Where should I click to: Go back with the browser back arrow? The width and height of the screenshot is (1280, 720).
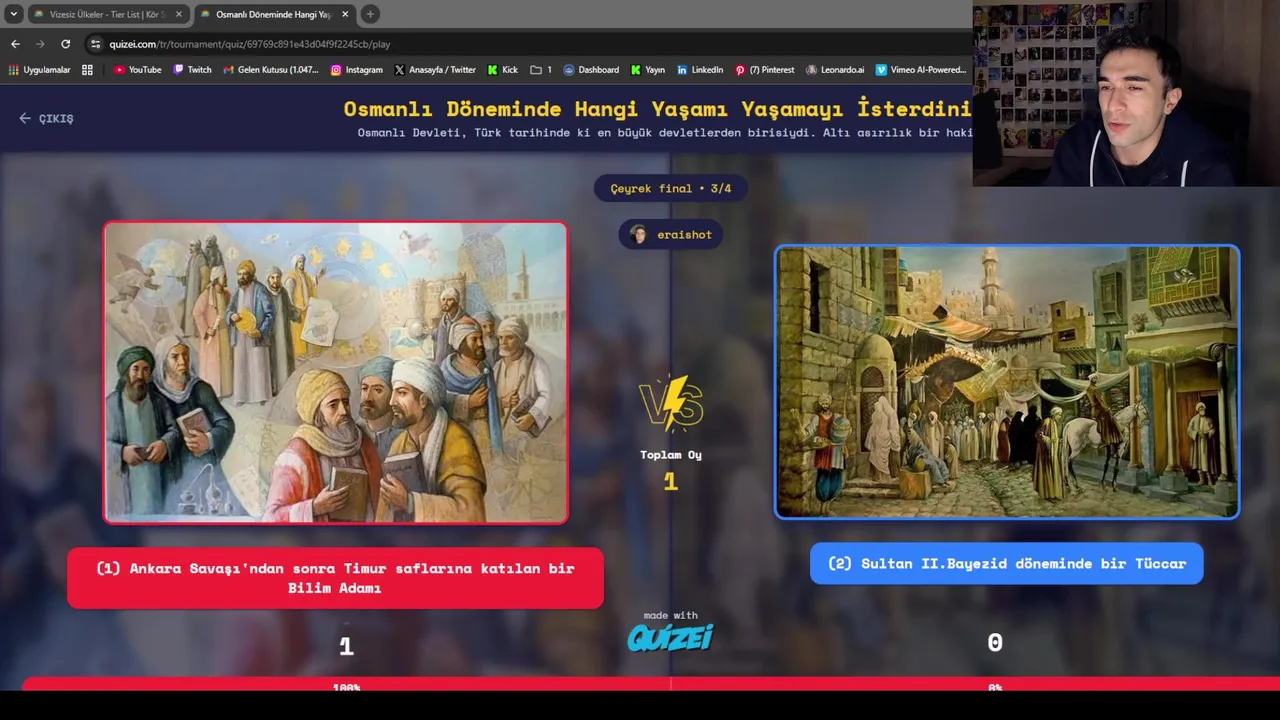point(15,44)
